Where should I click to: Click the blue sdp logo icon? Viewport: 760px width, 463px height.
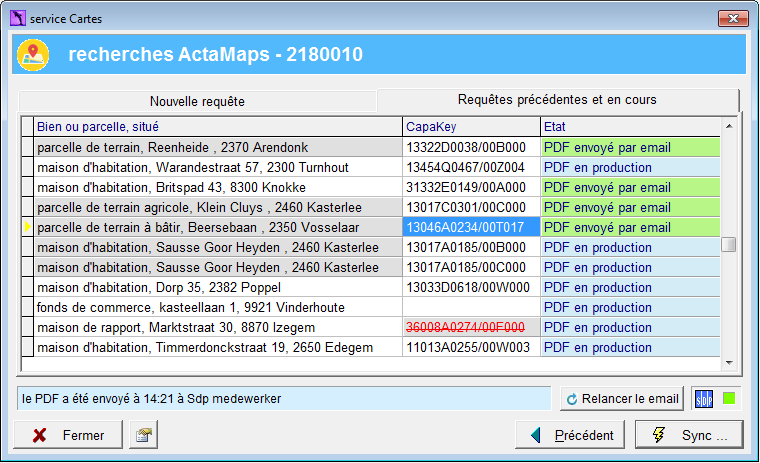coord(704,399)
